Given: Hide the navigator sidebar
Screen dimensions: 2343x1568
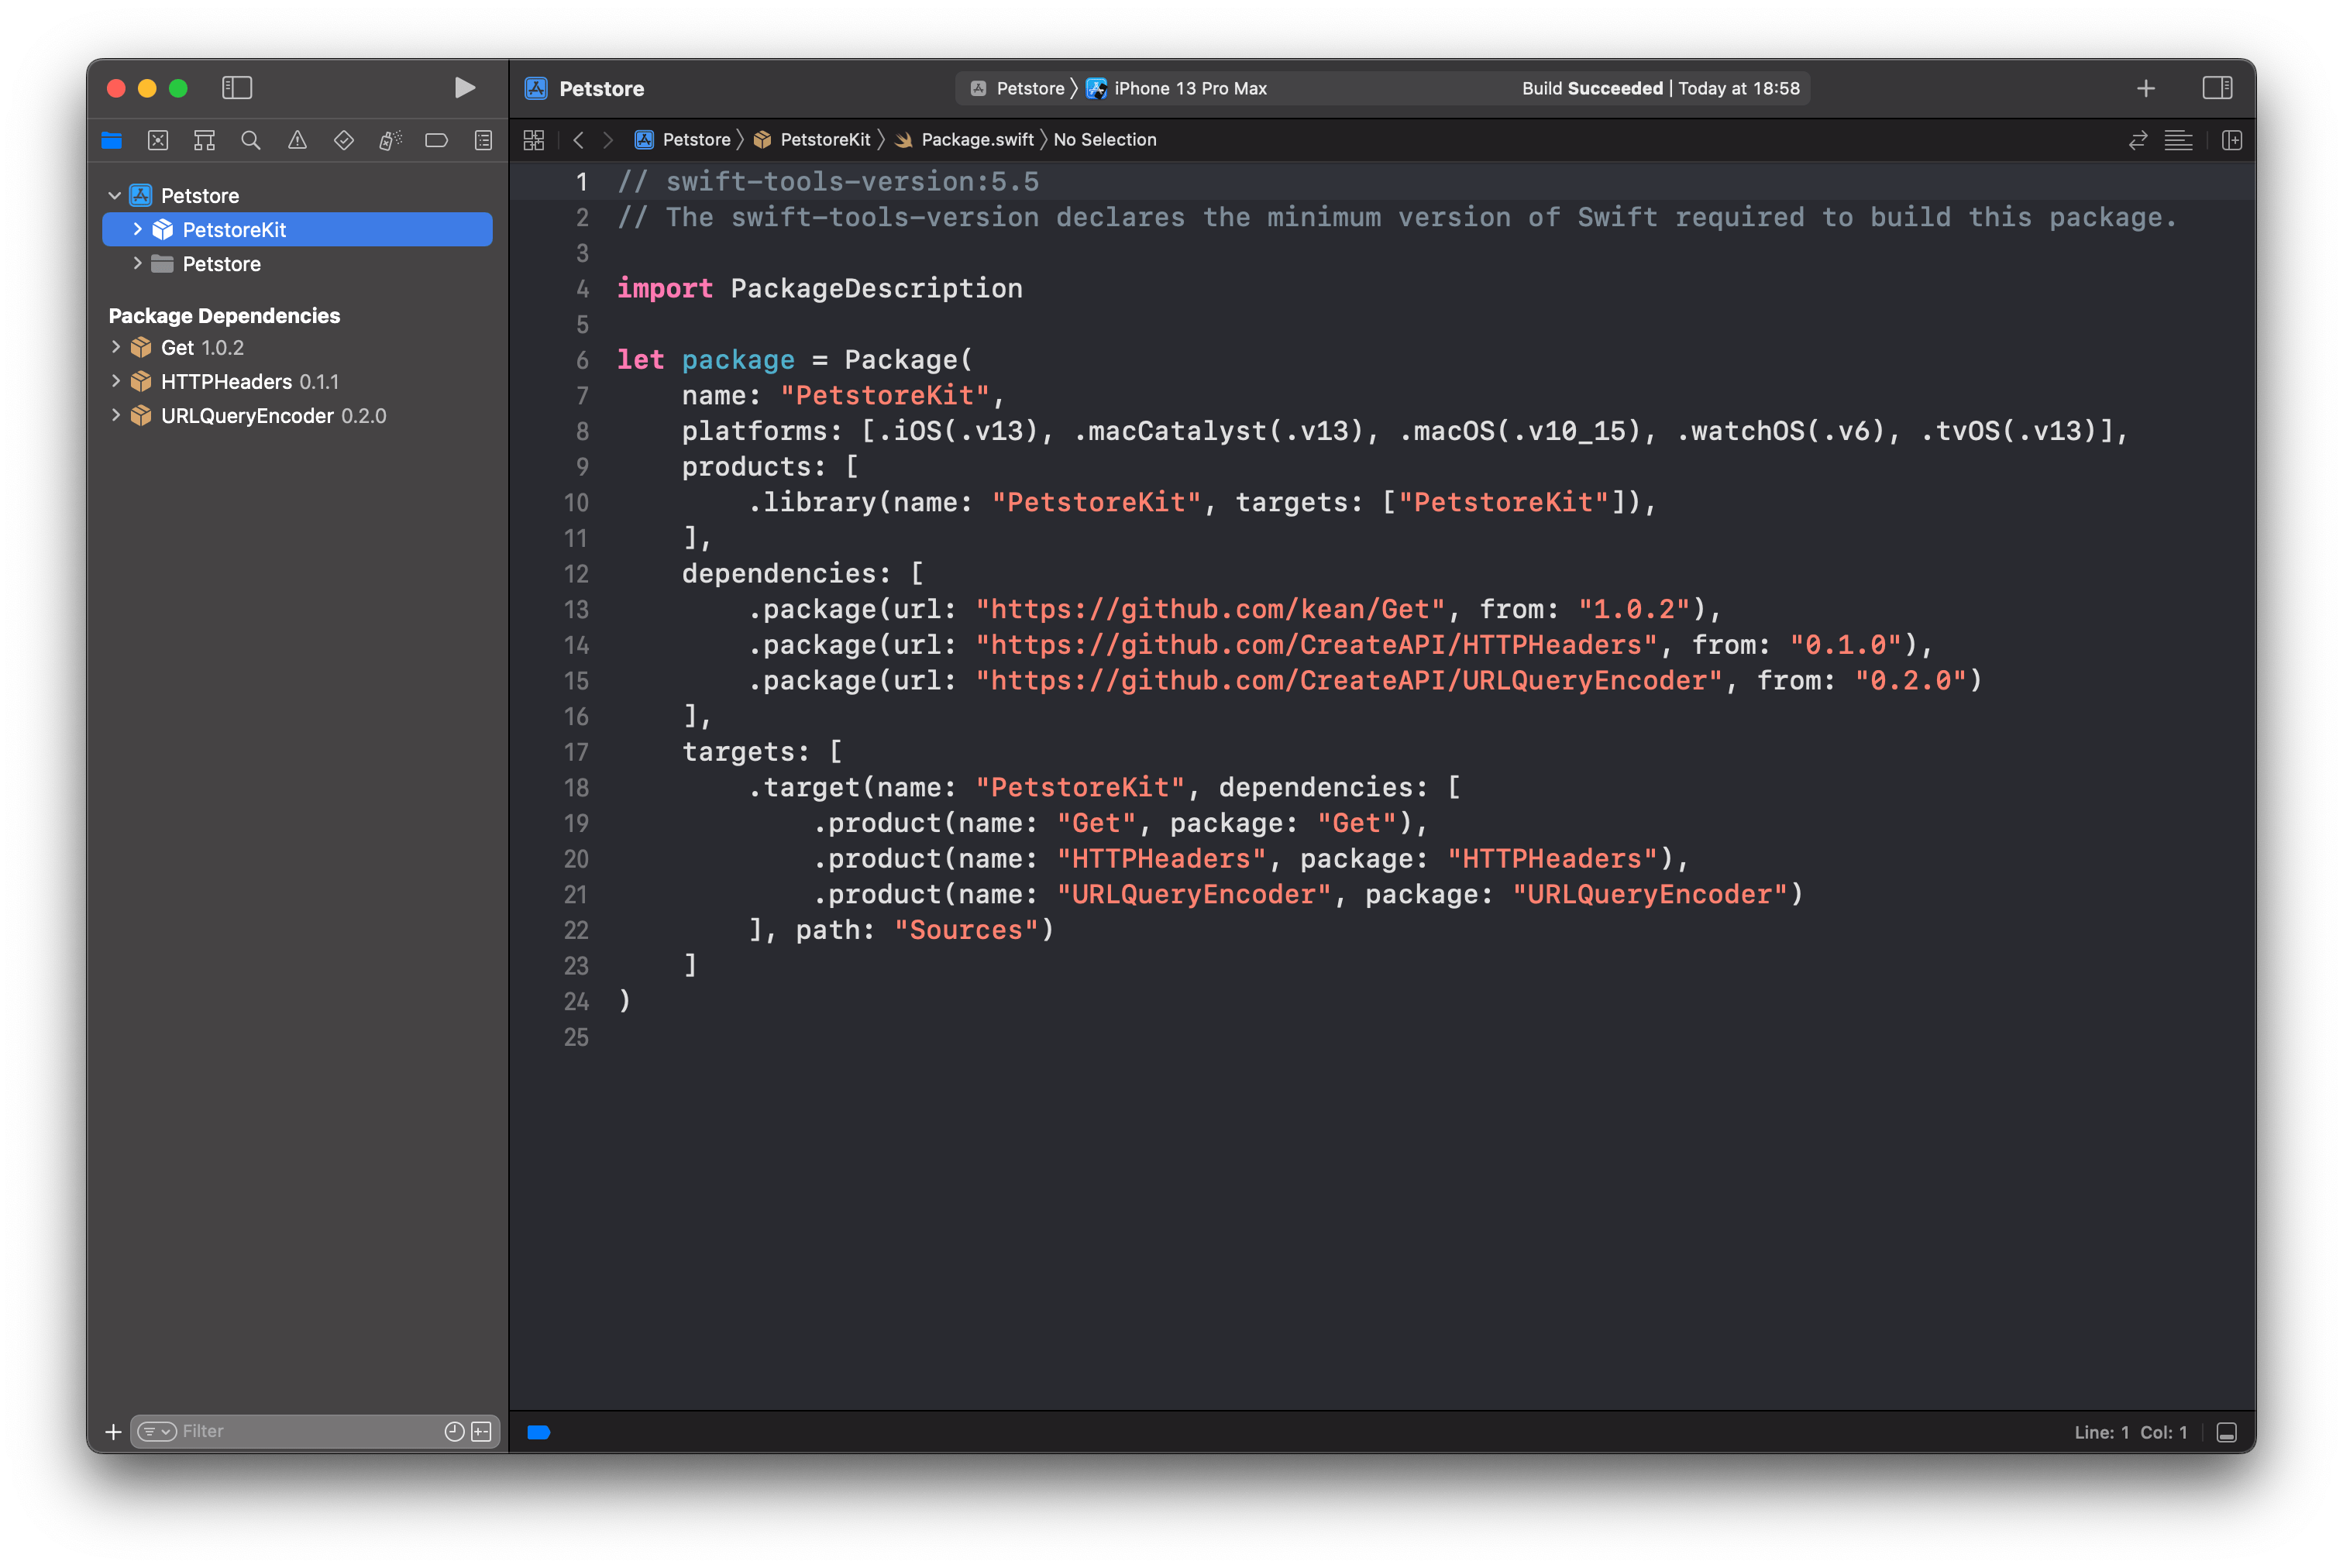Looking at the screenshot, I should [237, 88].
